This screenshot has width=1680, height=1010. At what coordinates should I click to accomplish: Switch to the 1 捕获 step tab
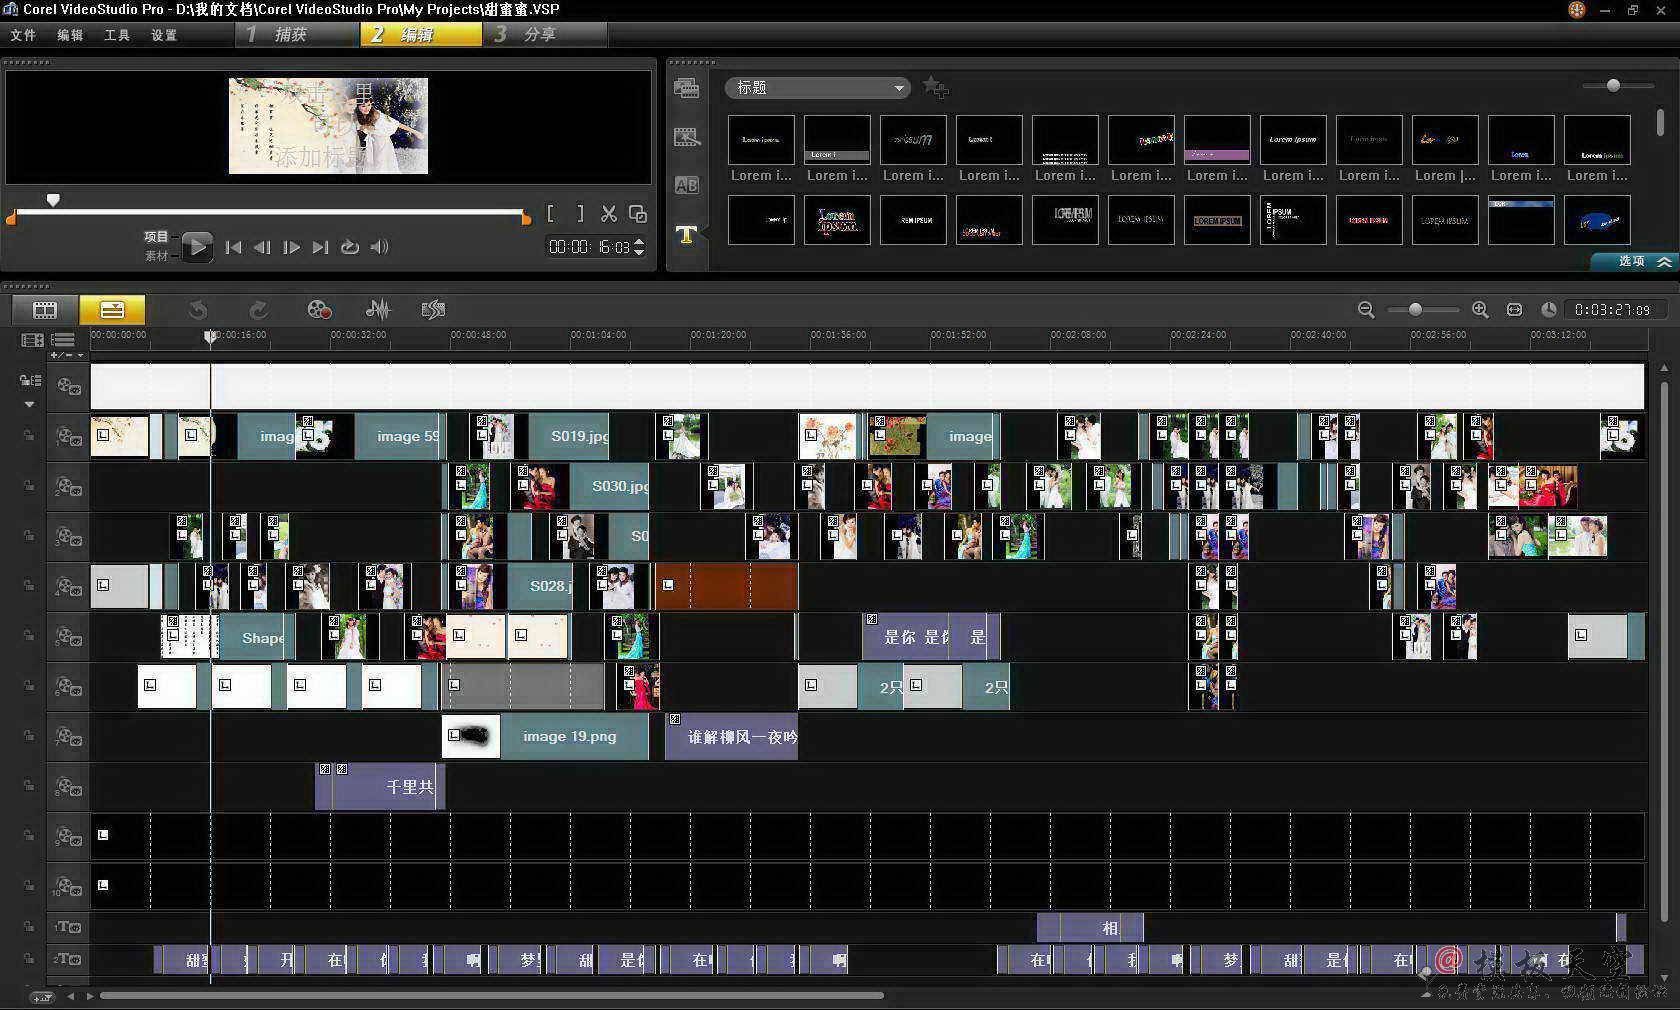click(x=297, y=34)
